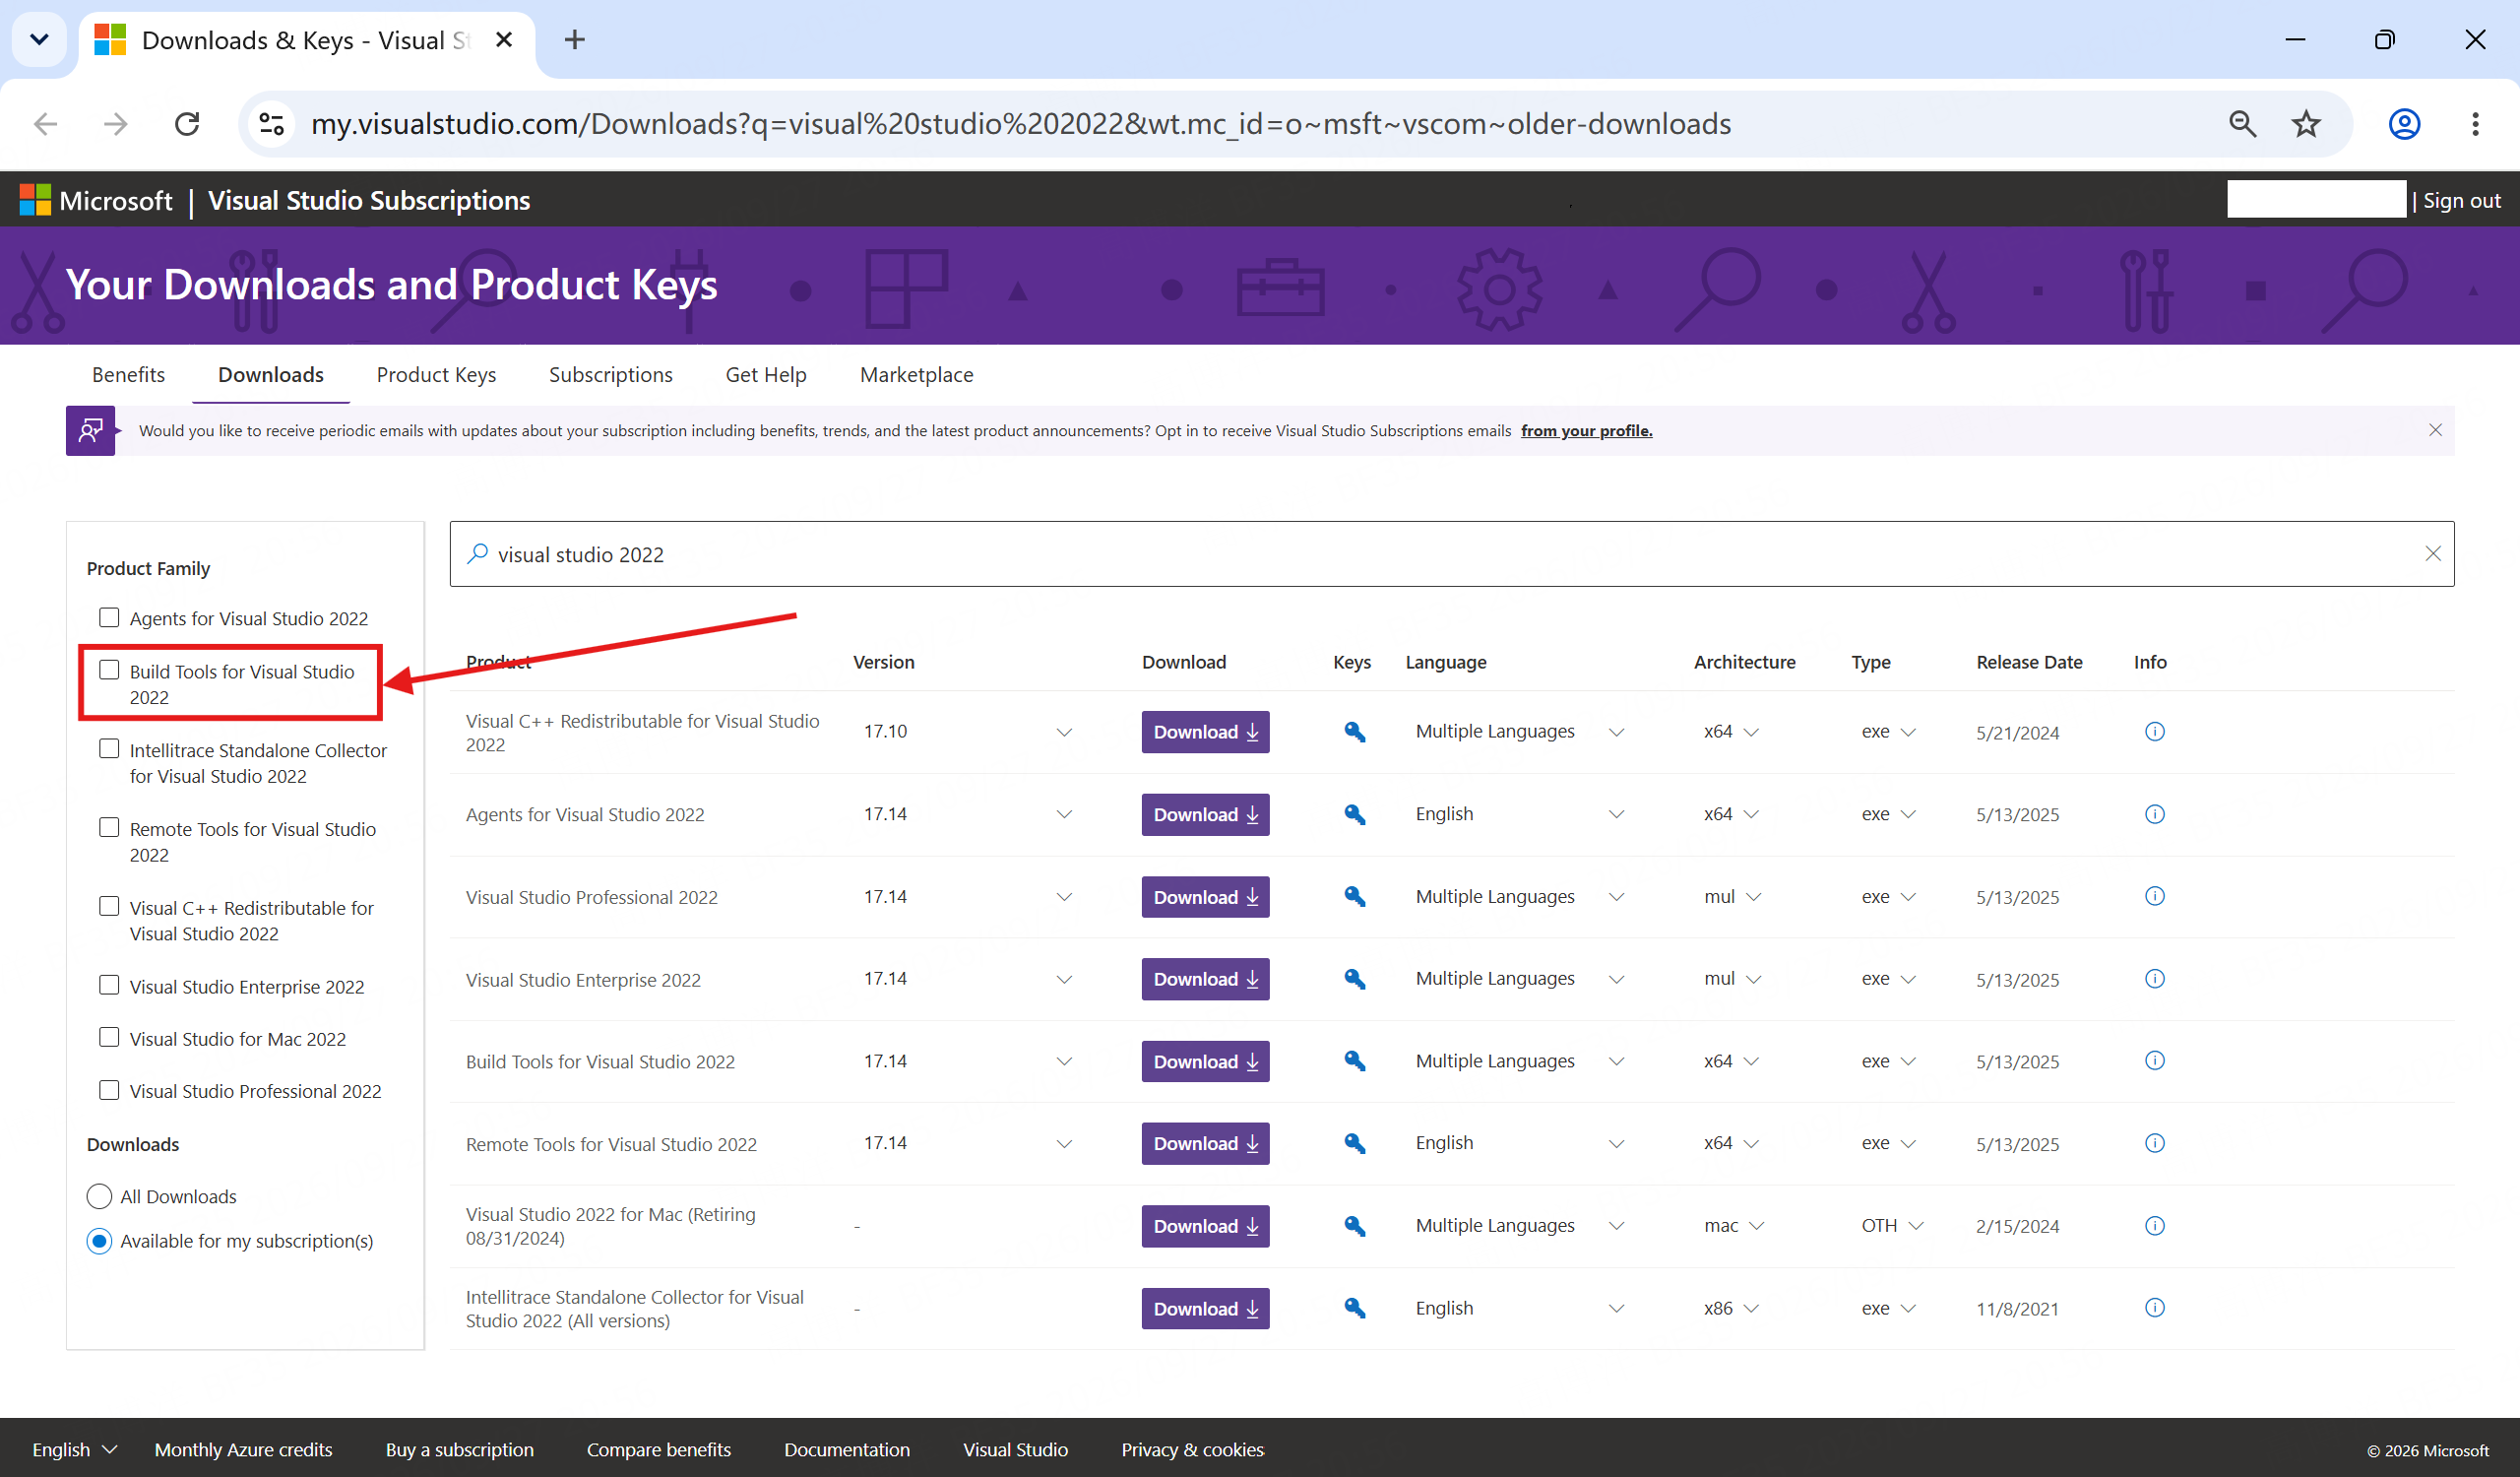
Task: Expand mac architecture dropdown for Visual Studio for Mac
Action: 1756,1226
